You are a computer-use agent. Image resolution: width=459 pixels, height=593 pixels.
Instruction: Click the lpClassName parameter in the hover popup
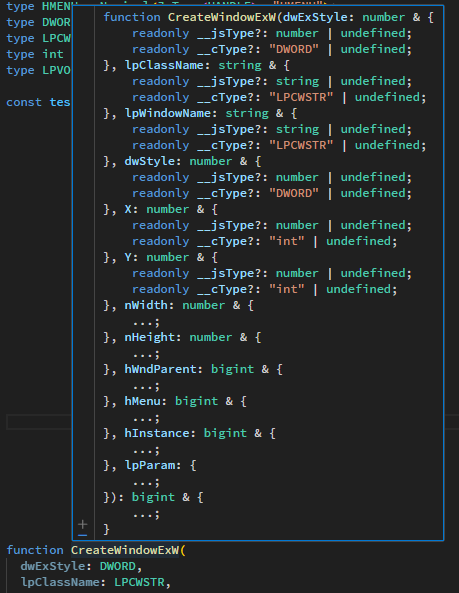coord(164,65)
